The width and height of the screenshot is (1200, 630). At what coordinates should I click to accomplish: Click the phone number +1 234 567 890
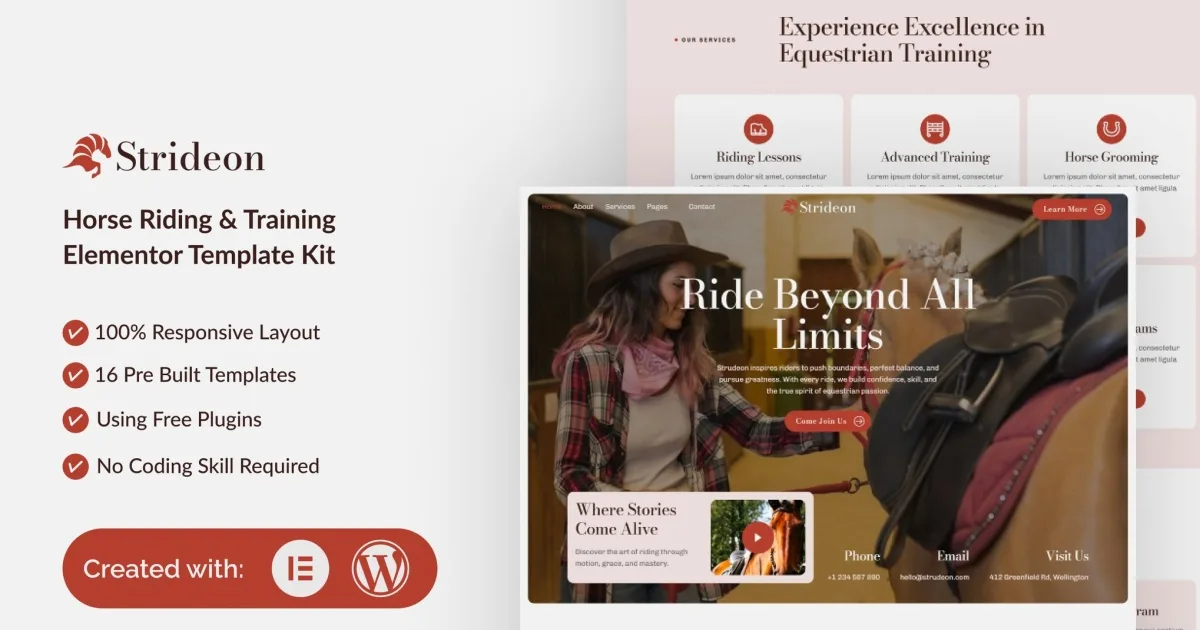pos(854,577)
